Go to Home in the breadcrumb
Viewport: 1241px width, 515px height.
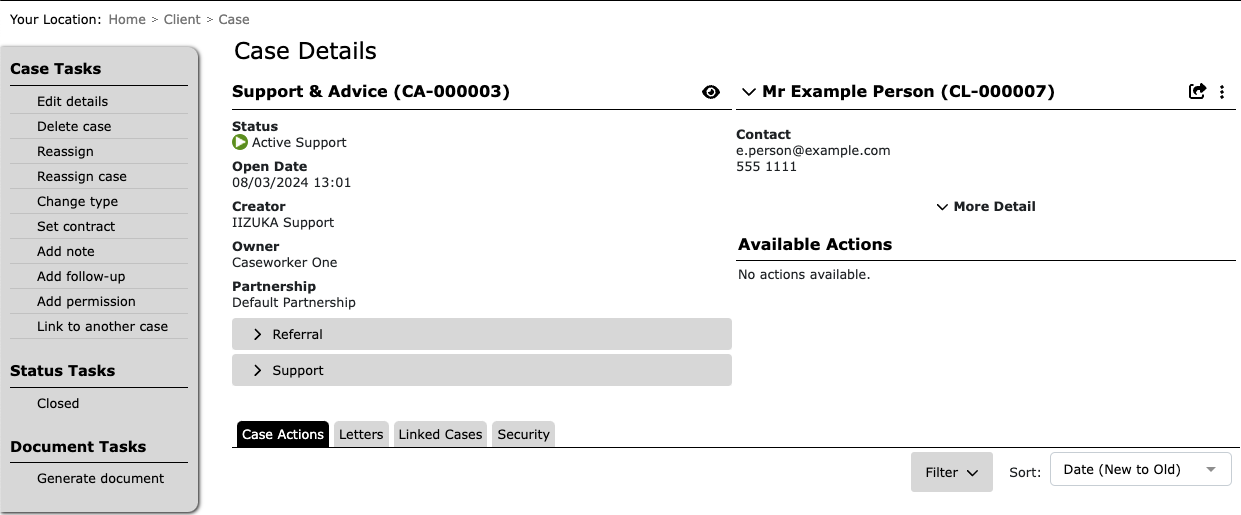tap(128, 19)
